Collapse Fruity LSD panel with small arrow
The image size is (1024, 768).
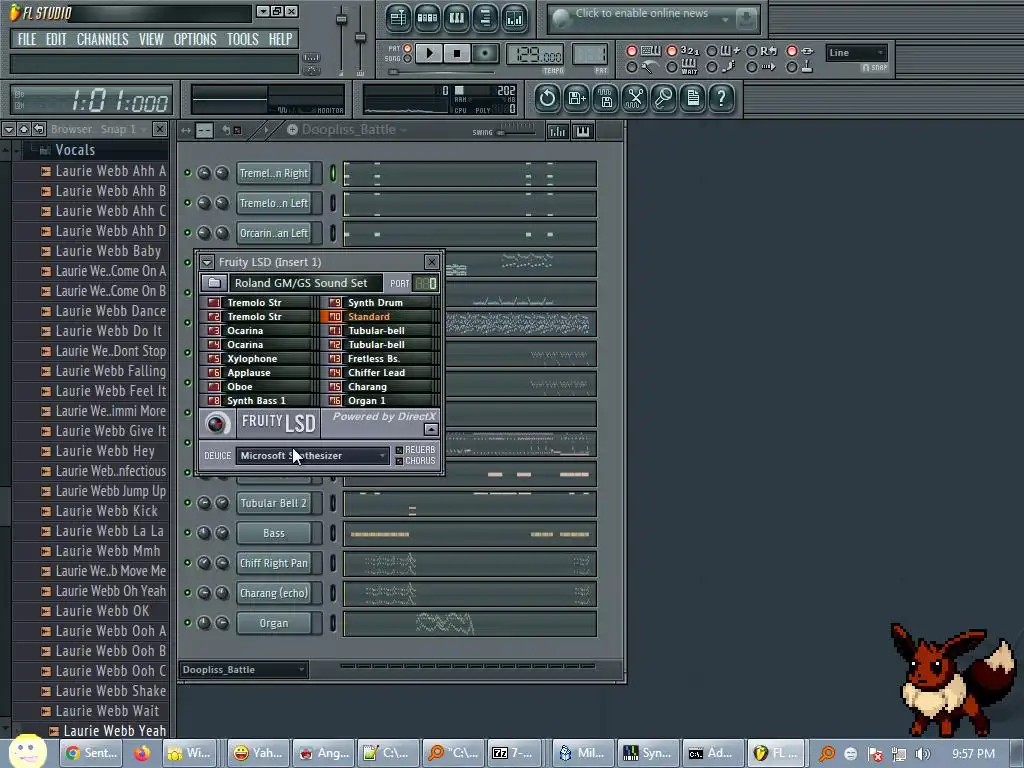point(431,429)
